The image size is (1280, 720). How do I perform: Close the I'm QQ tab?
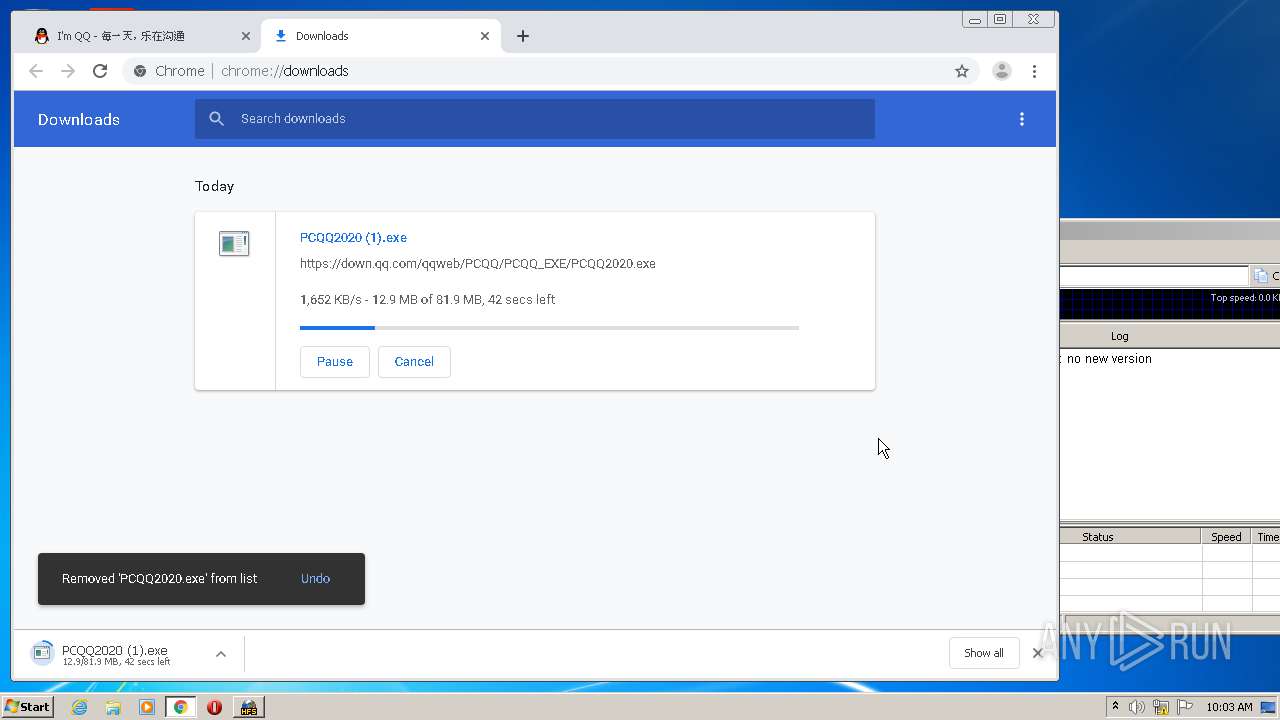coord(246,36)
